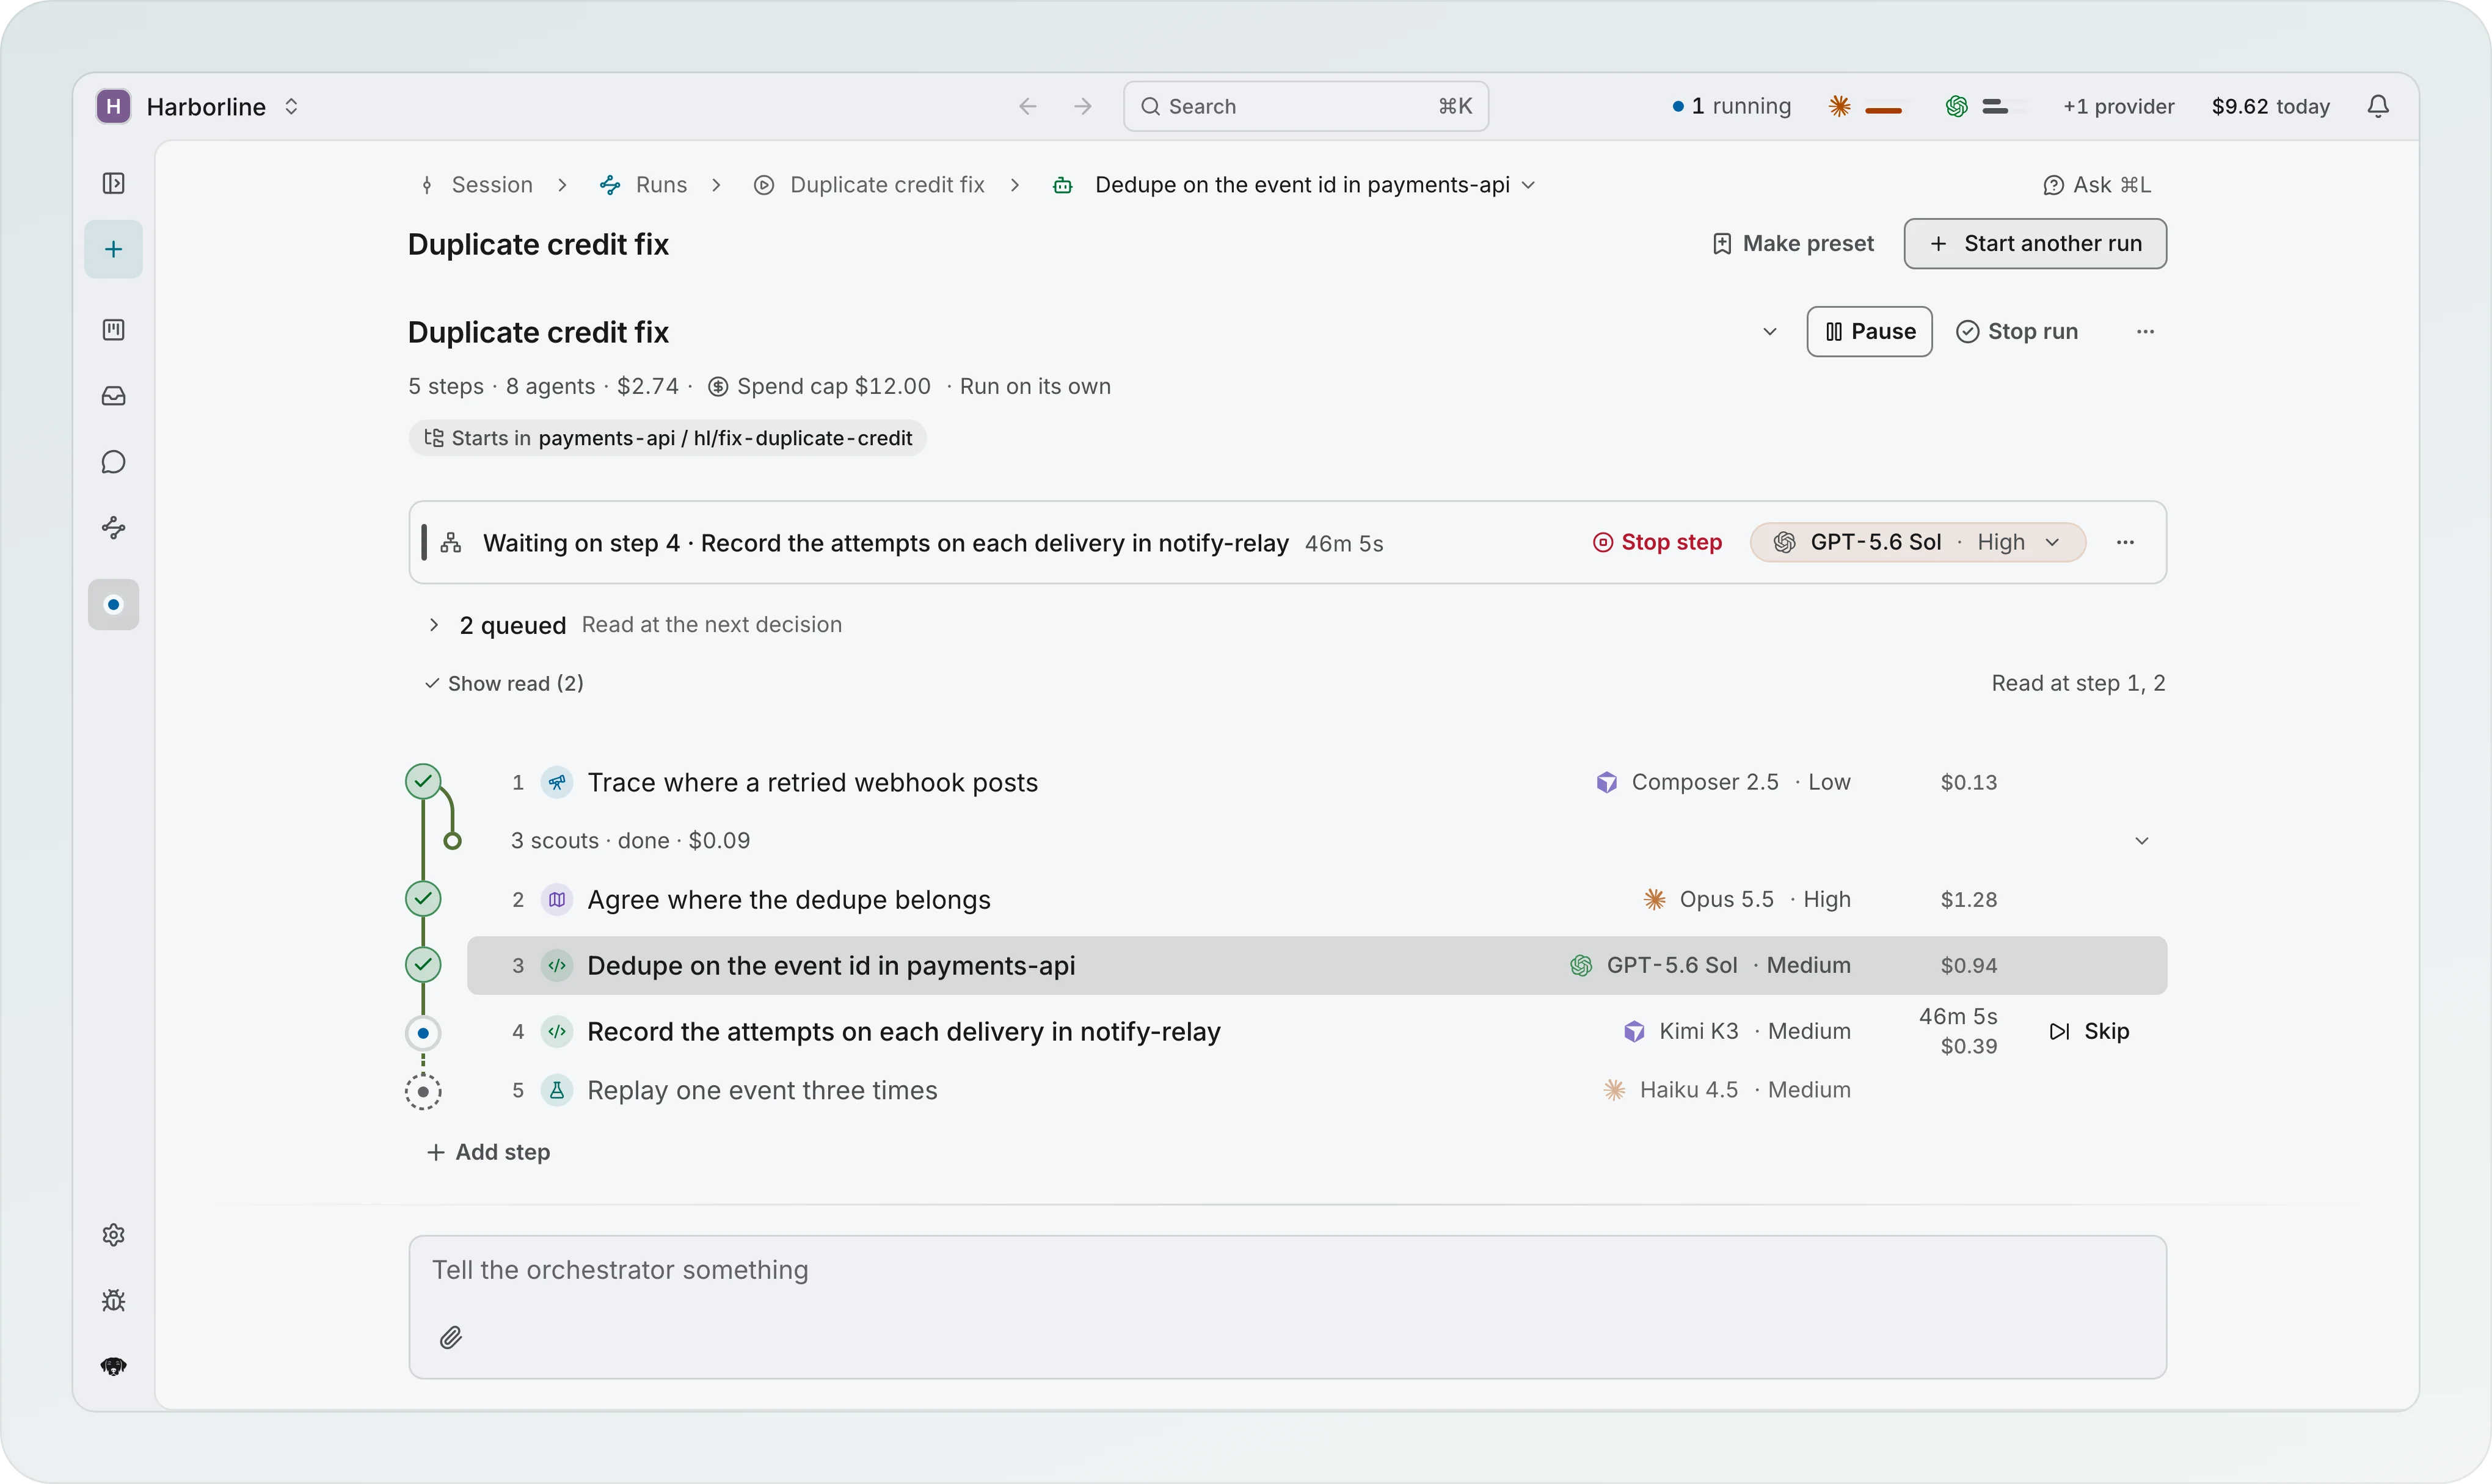The height and width of the screenshot is (1484, 2492).
Task: Open the runs flow icon in sidebar
Action: 113,528
